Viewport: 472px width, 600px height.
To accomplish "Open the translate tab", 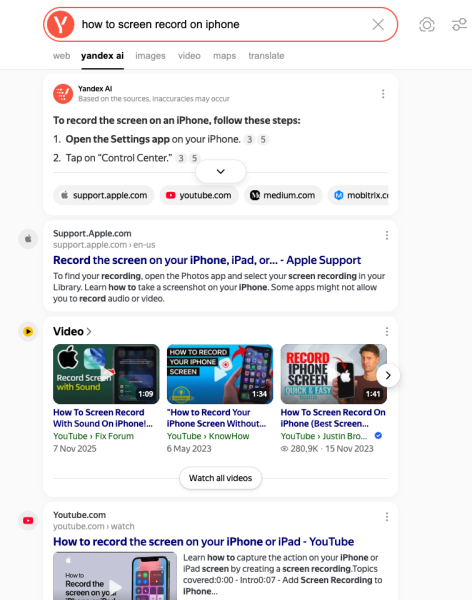I will tap(266, 56).
